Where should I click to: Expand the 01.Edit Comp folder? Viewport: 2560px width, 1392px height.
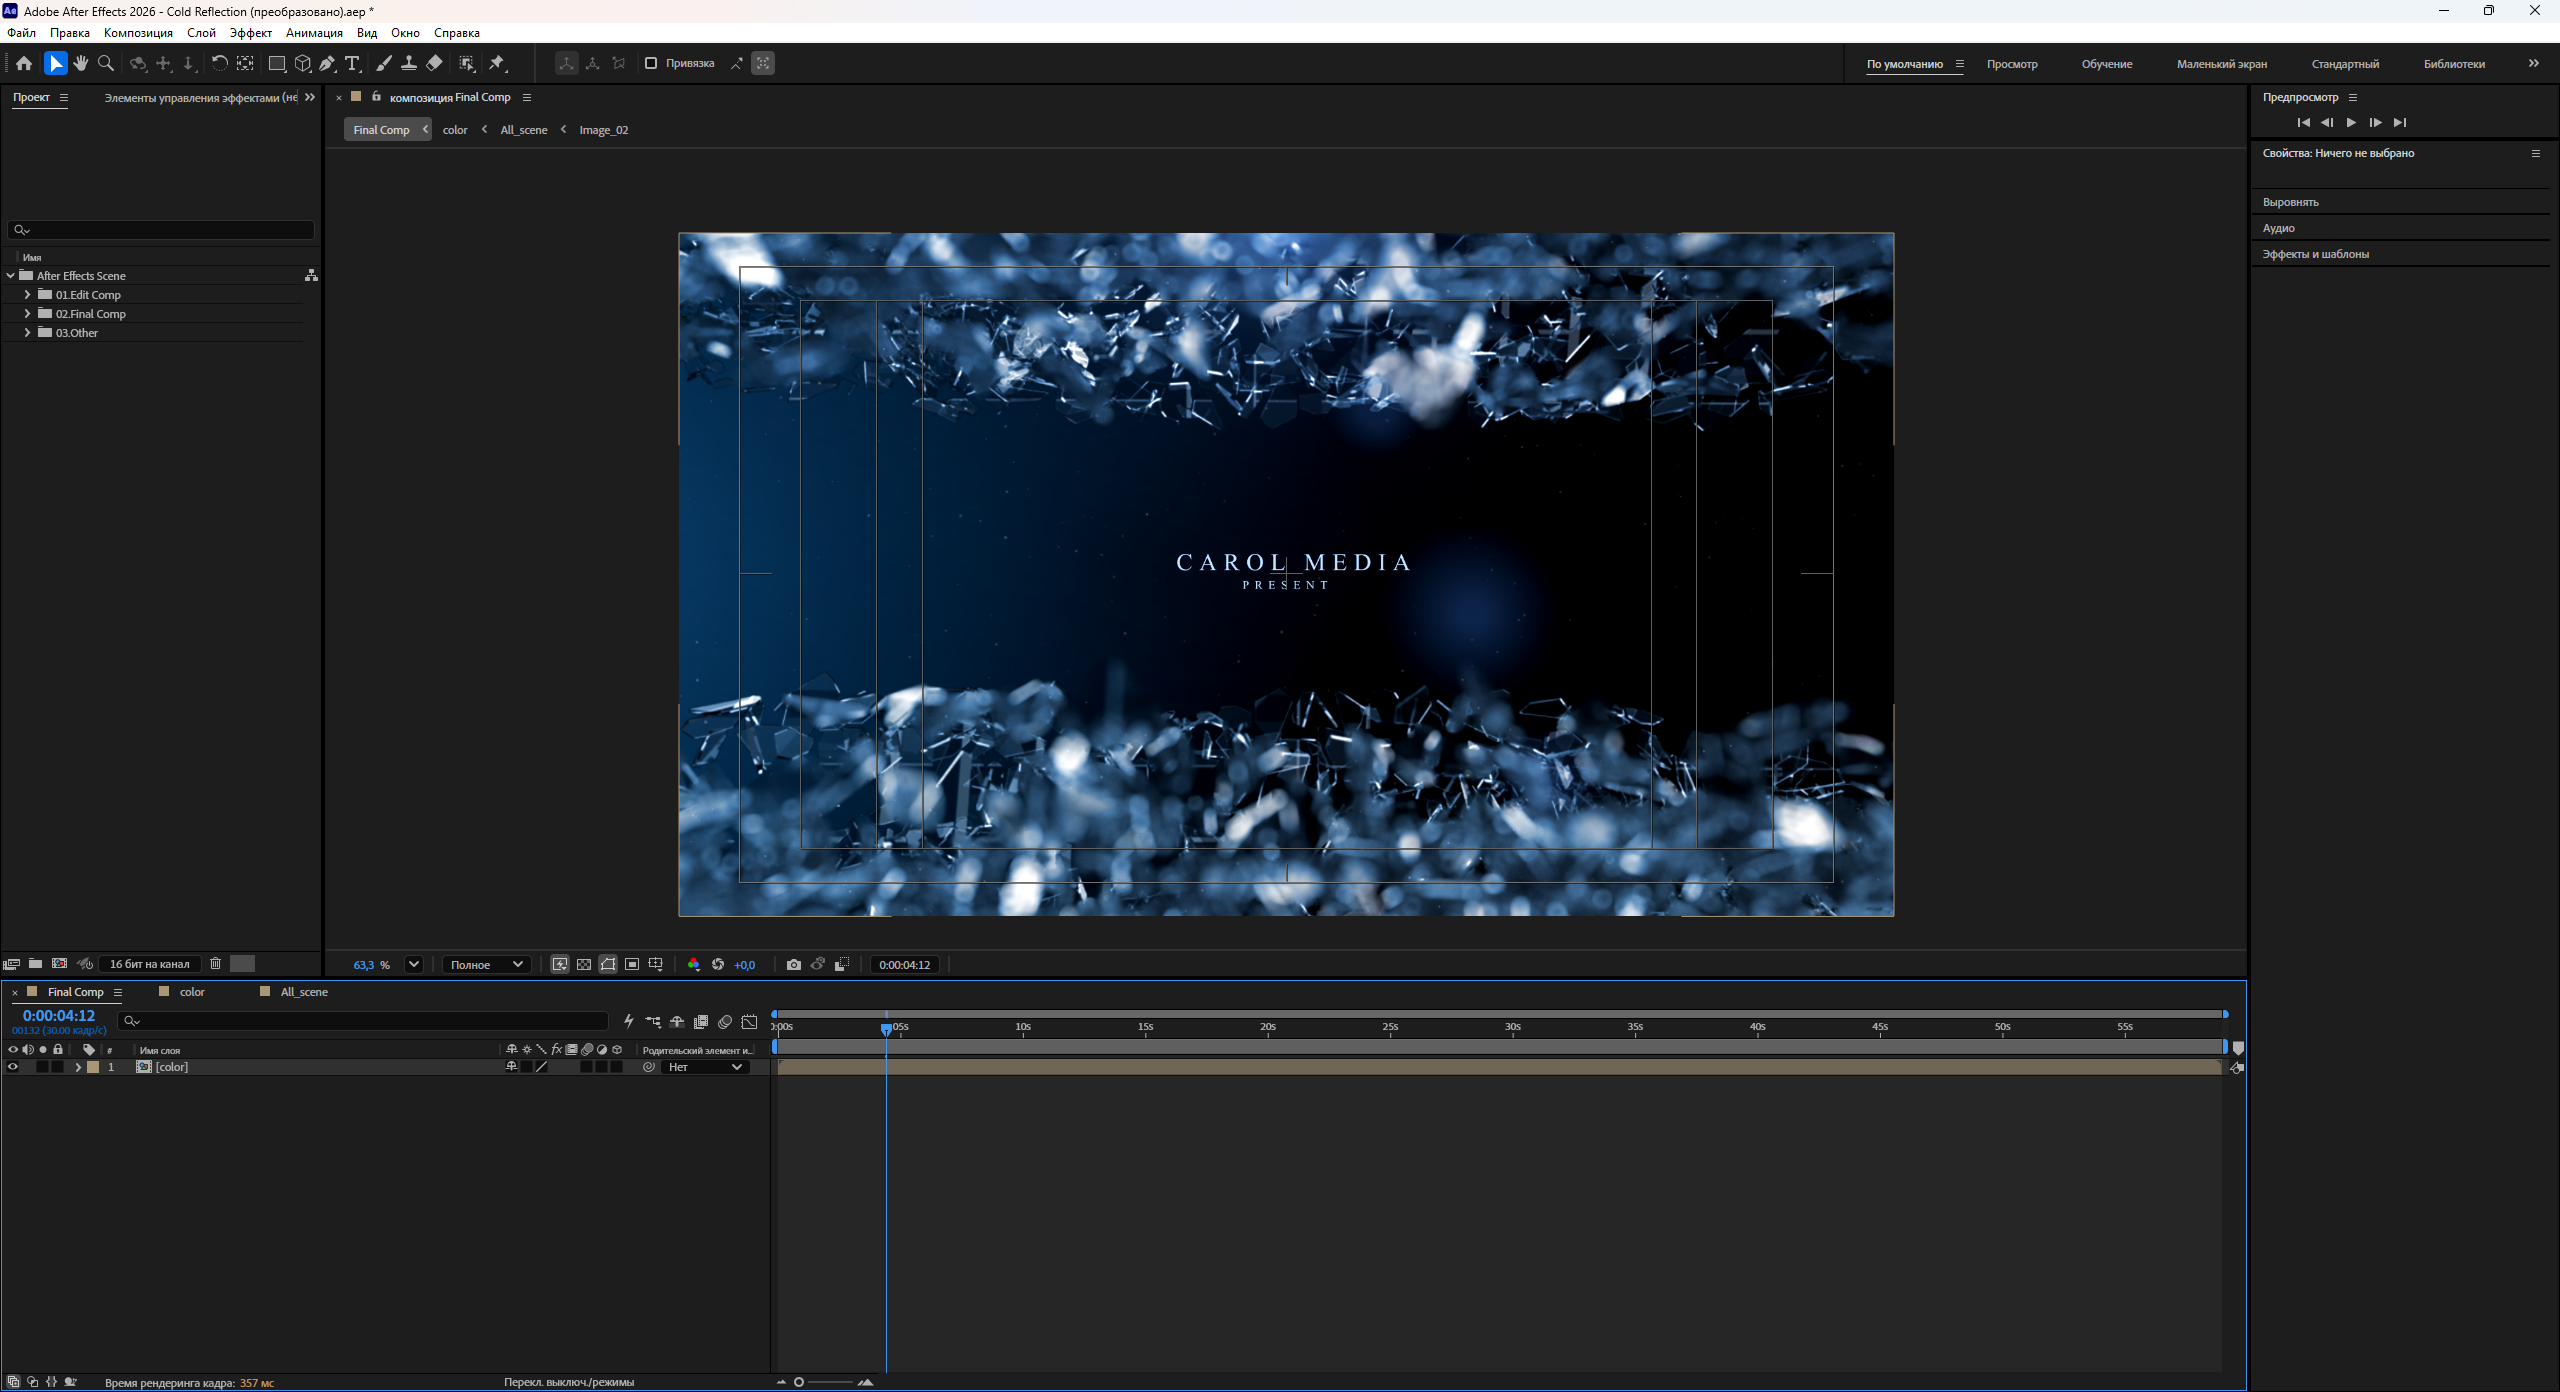pos(27,295)
